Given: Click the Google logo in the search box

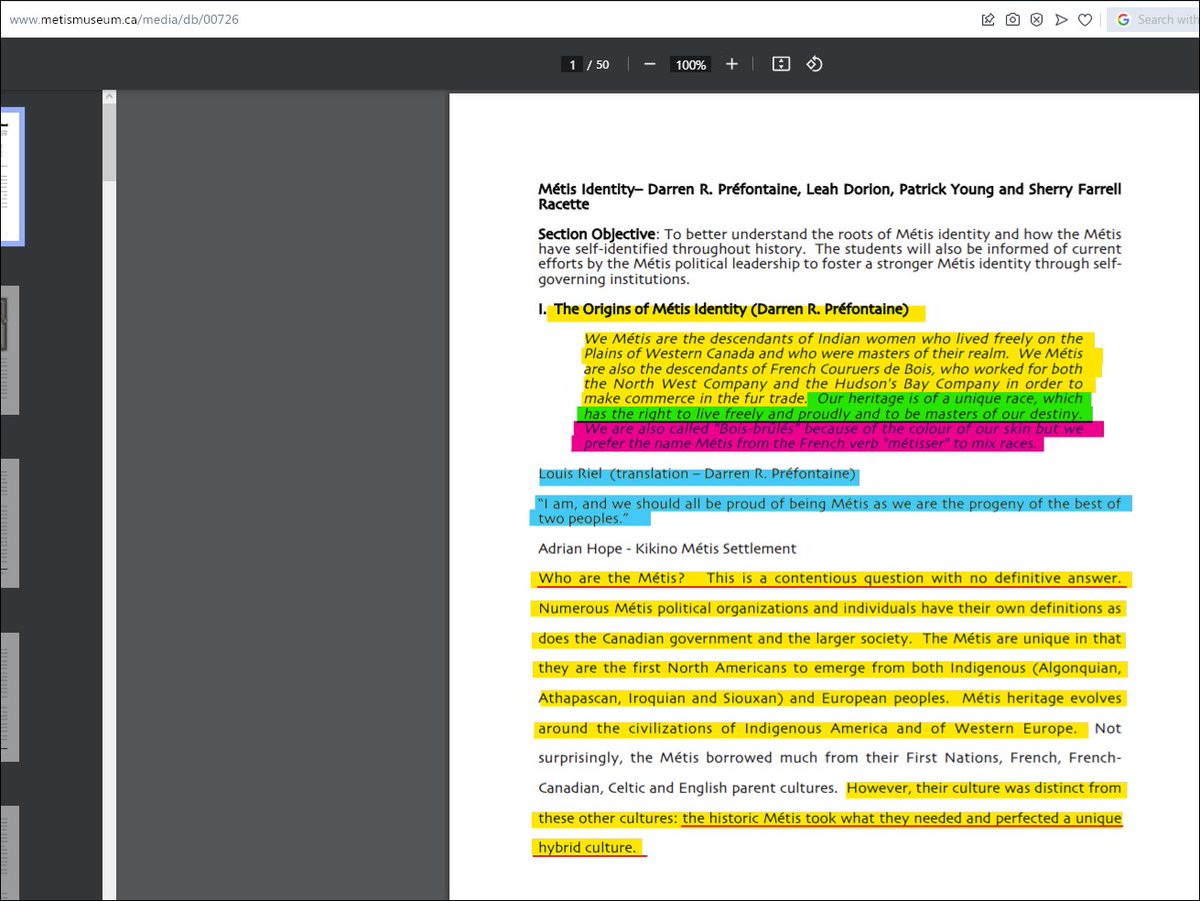Looking at the screenshot, I should point(1123,19).
